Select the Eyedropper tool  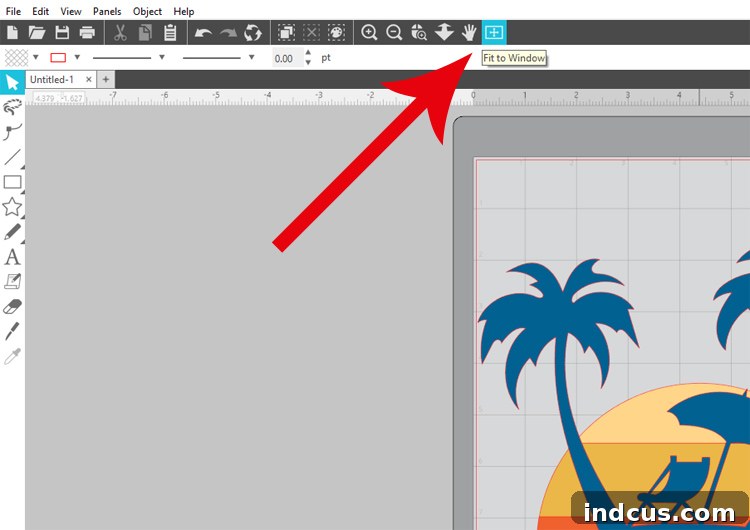click(x=12, y=356)
